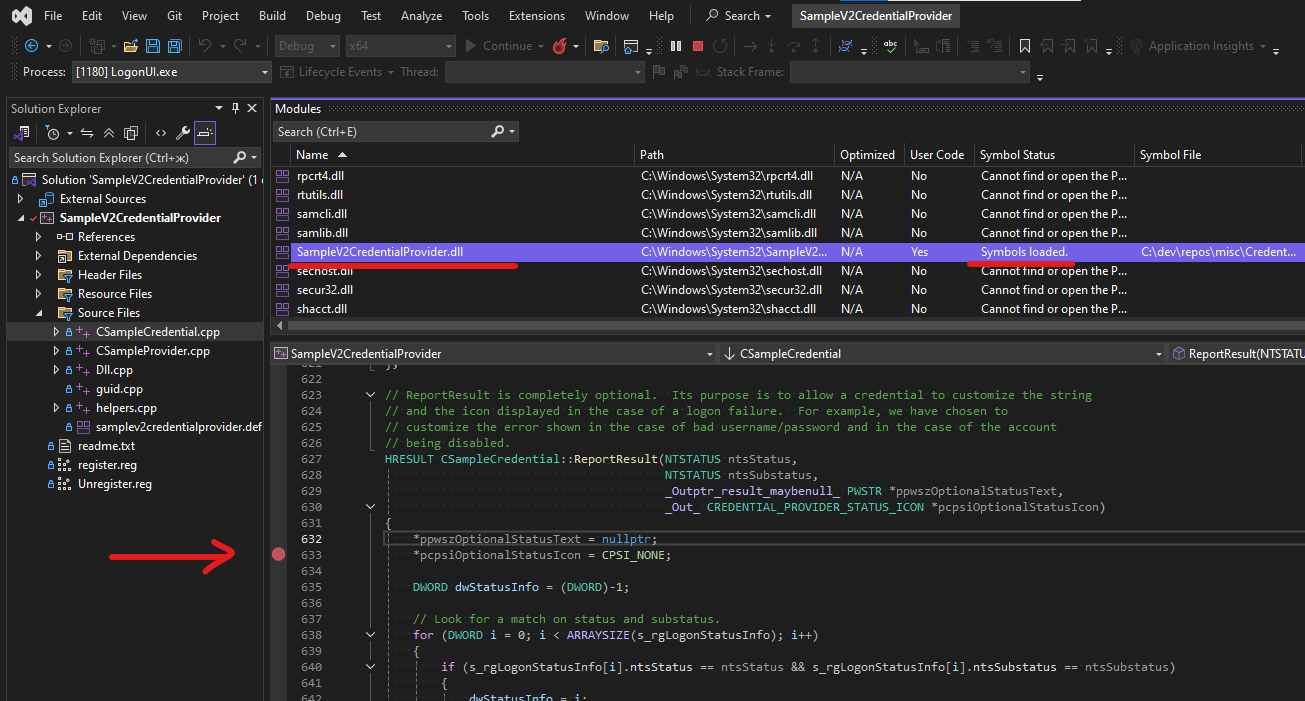This screenshot has width=1305, height=701.
Task: Click Save All in the toolbar
Action: [x=174, y=46]
